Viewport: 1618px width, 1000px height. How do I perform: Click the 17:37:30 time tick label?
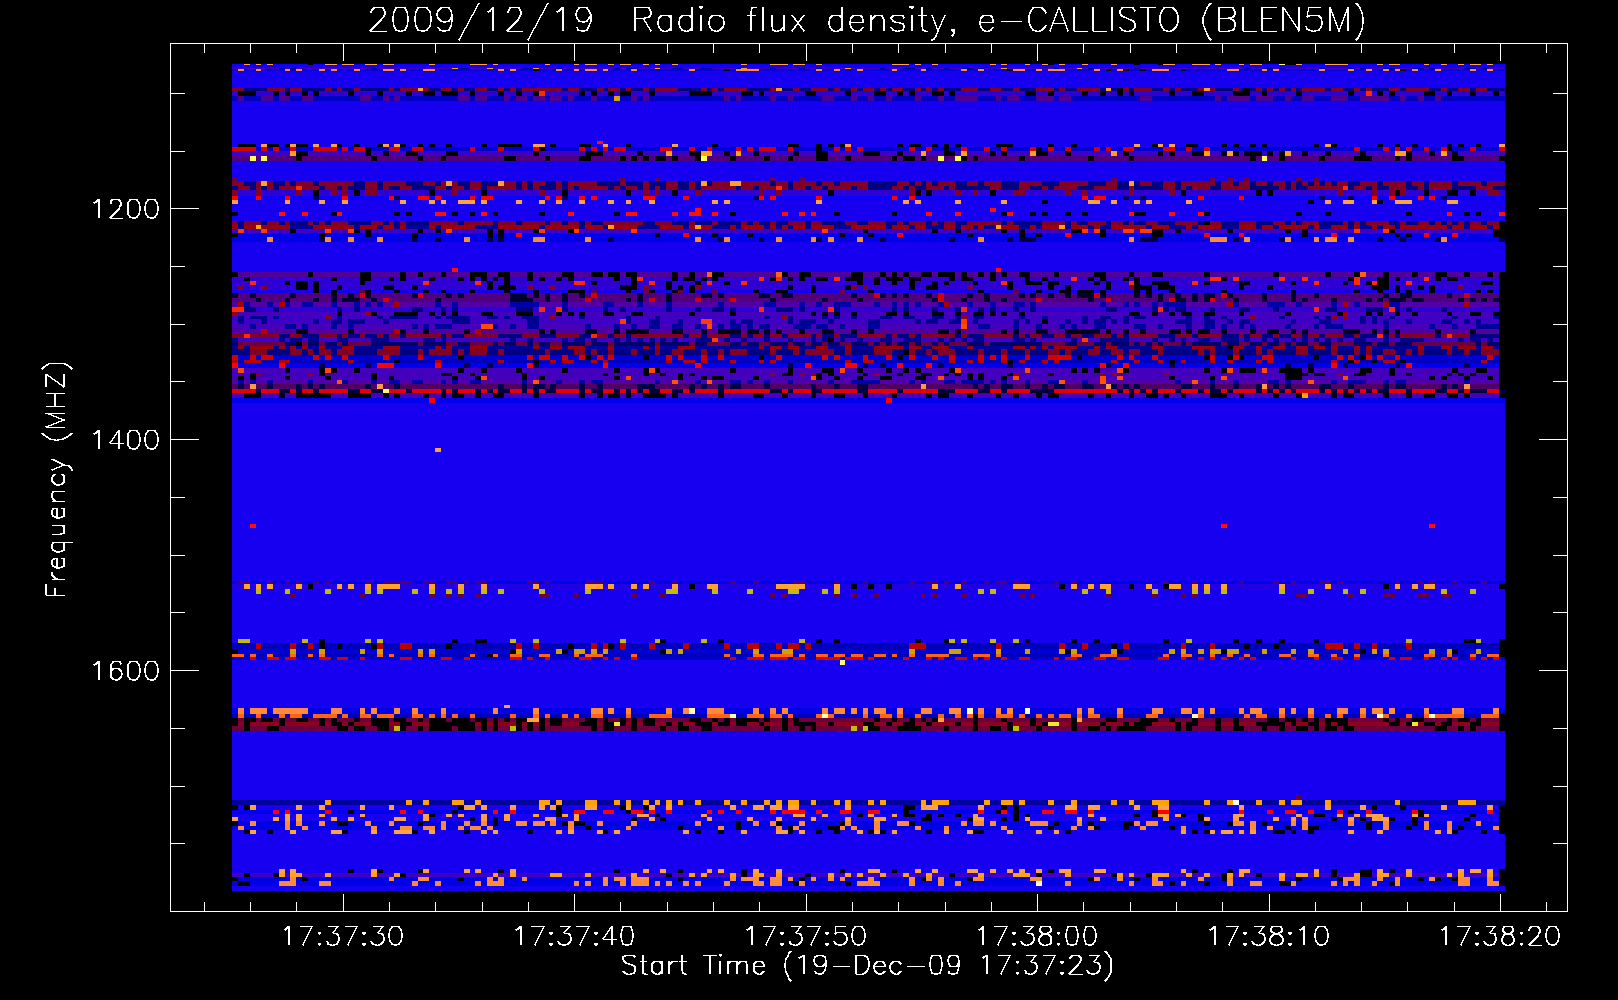point(343,936)
